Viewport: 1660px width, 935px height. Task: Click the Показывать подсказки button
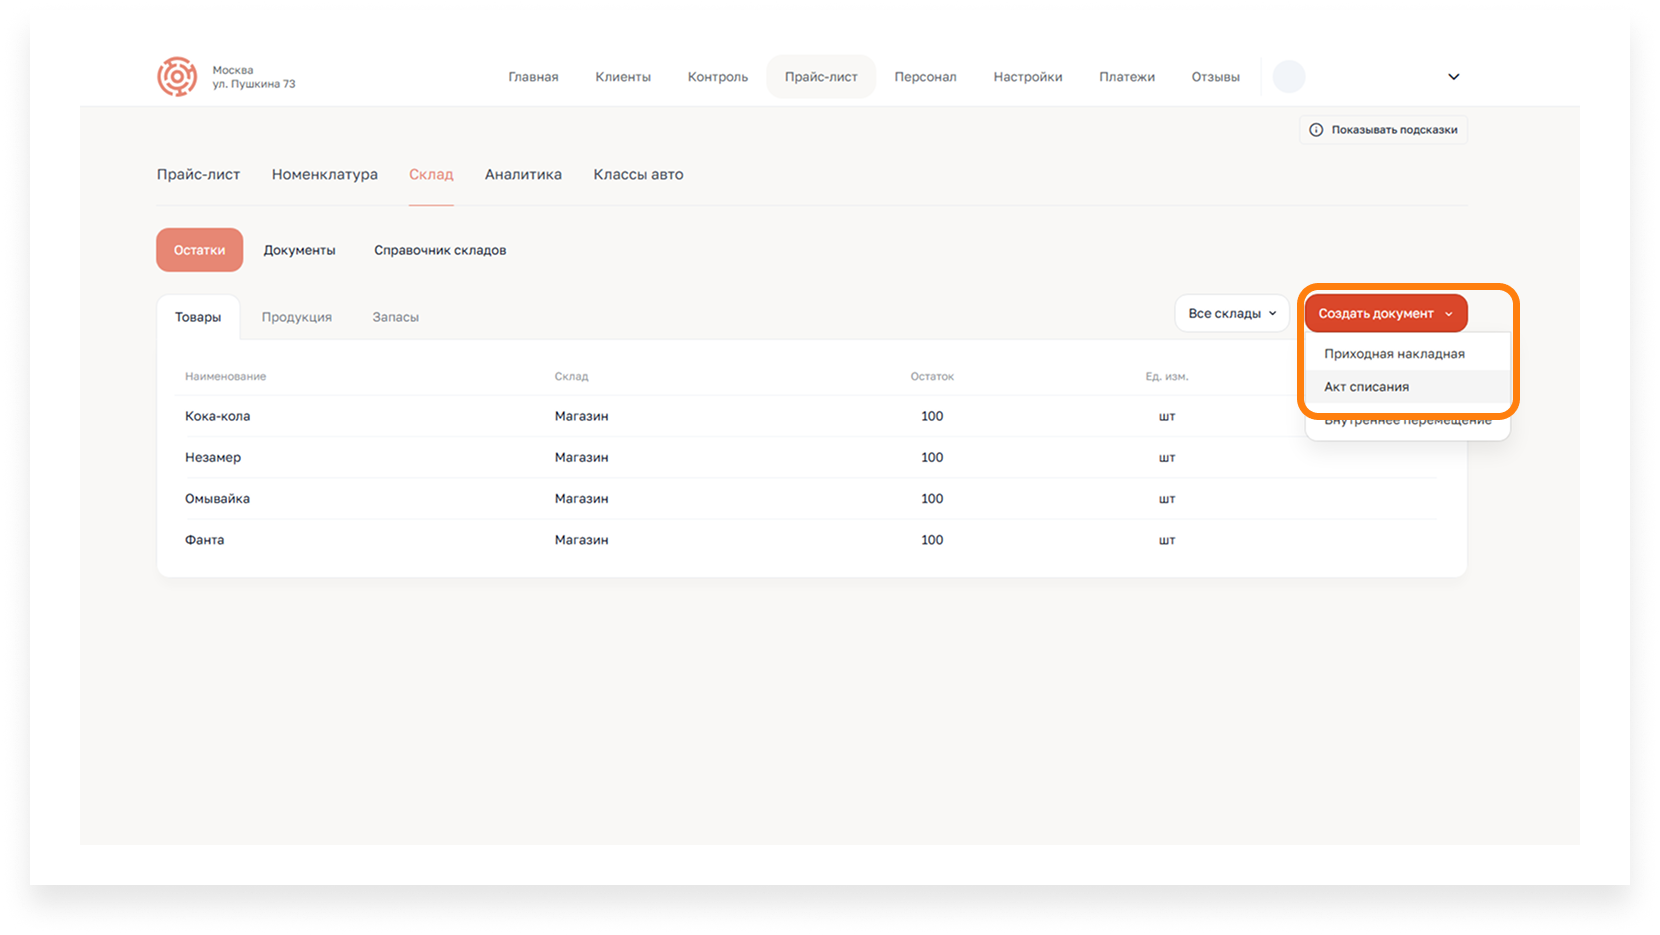point(1384,130)
